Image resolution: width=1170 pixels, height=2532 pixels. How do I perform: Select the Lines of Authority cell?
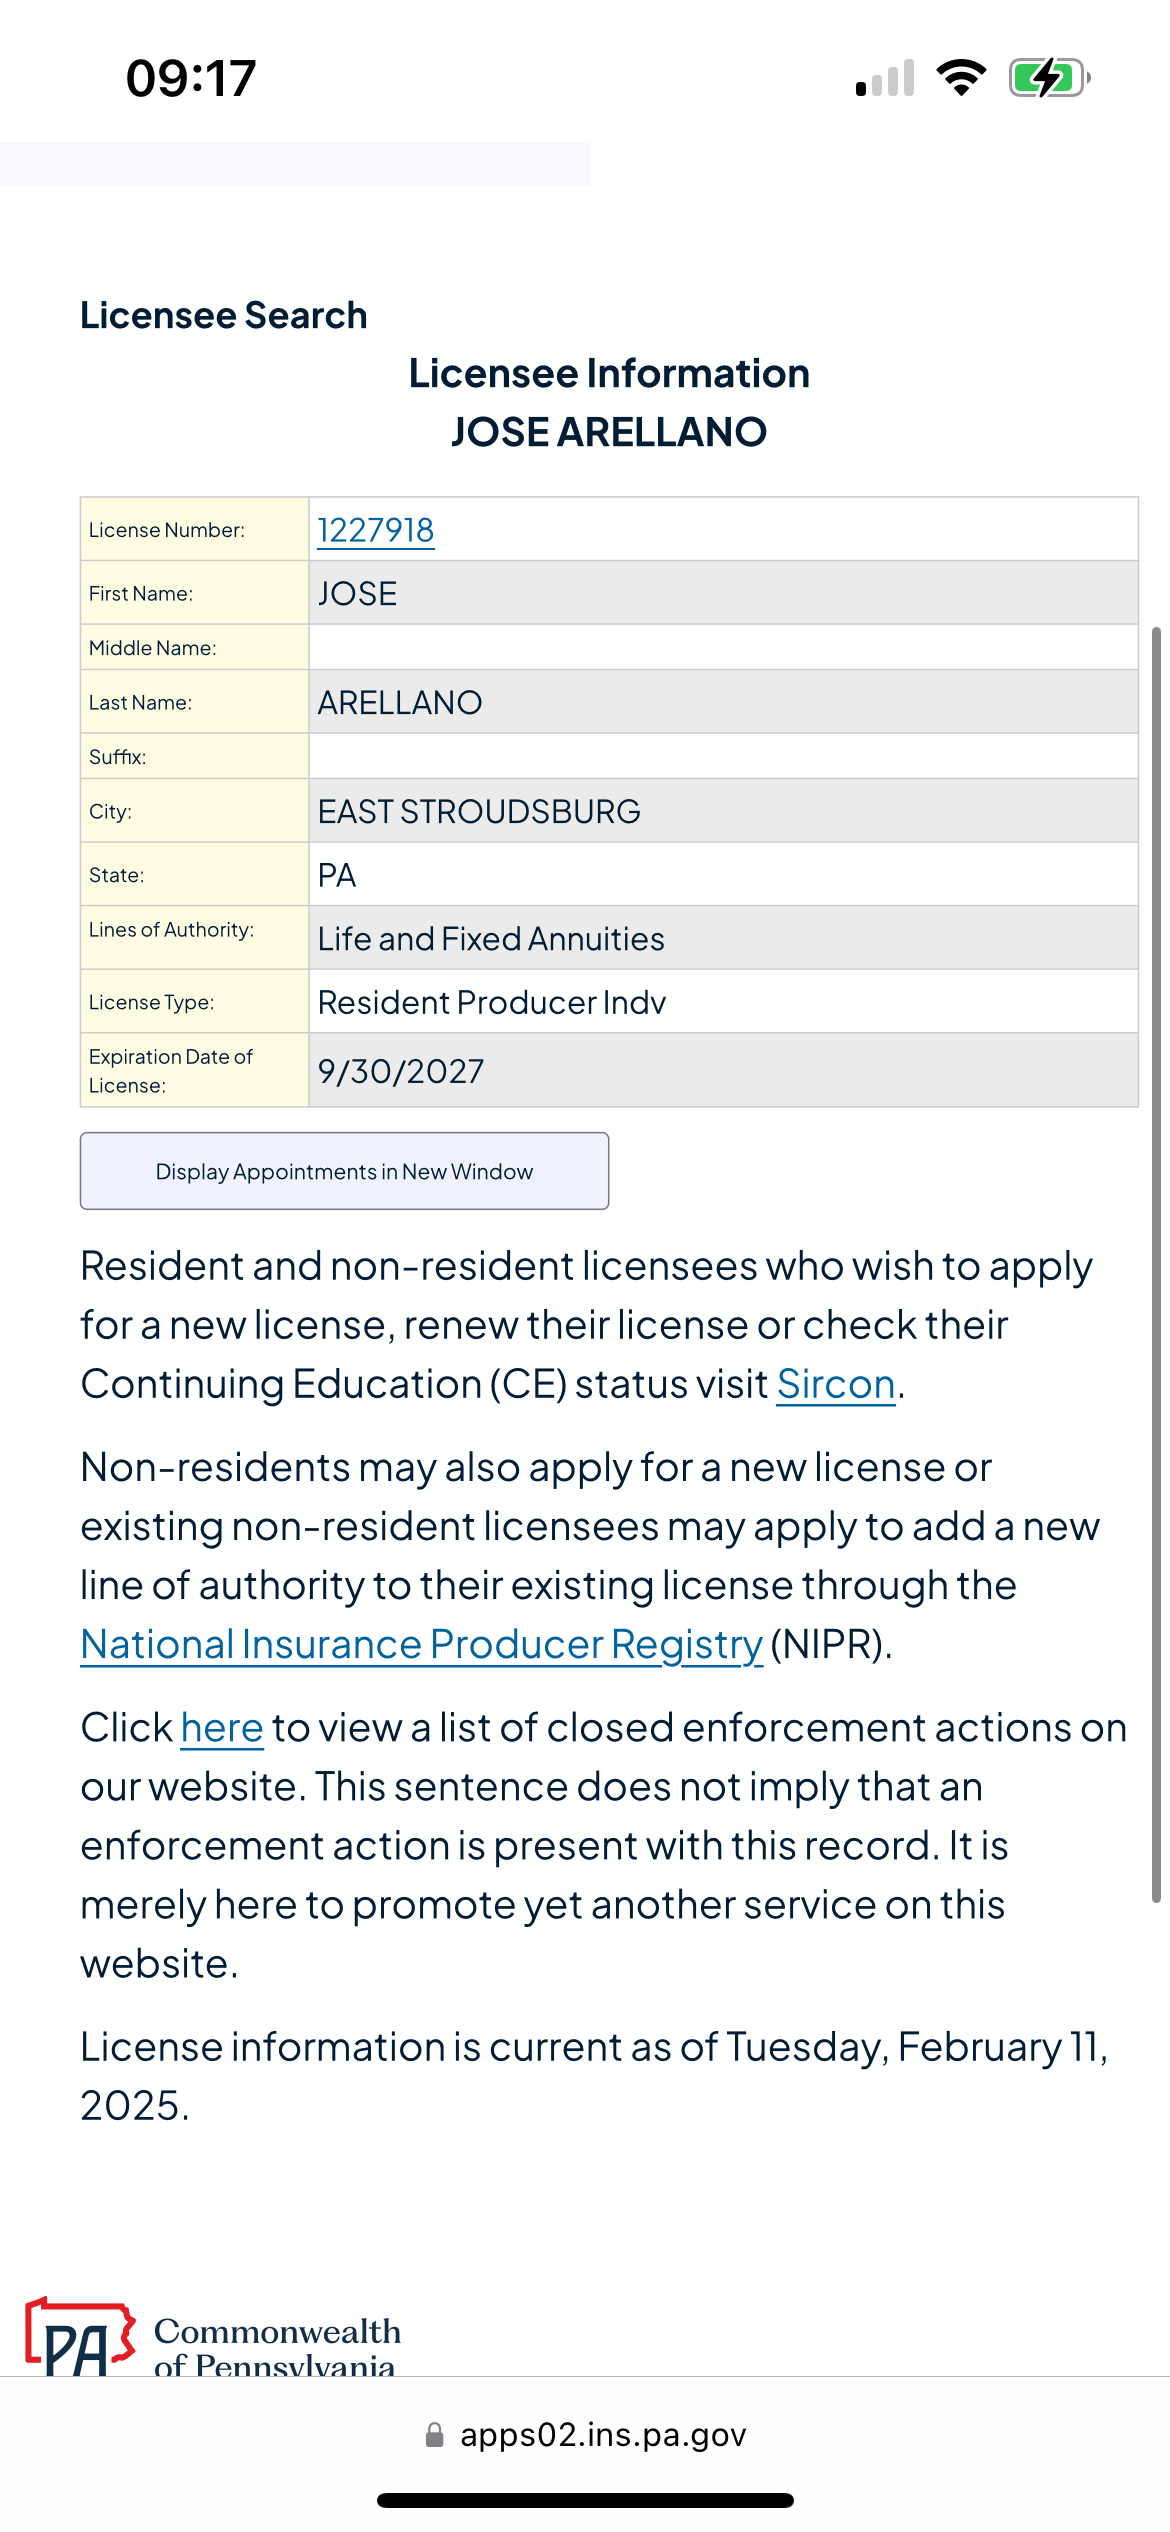coord(490,937)
